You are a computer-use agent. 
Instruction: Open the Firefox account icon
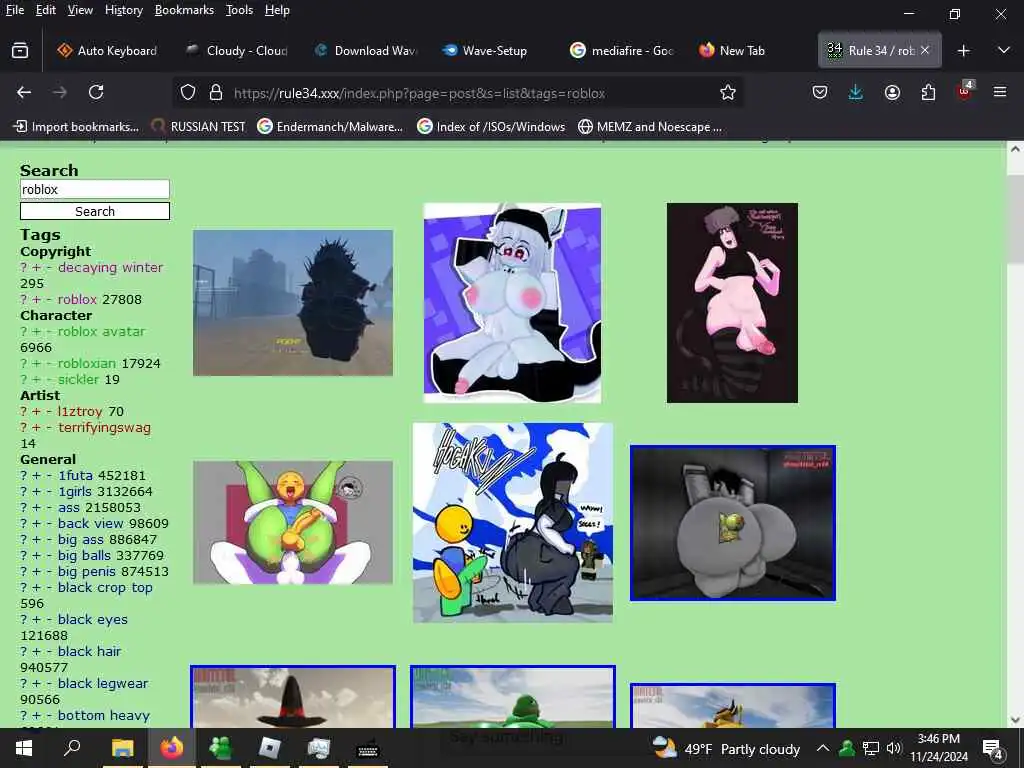tap(892, 93)
